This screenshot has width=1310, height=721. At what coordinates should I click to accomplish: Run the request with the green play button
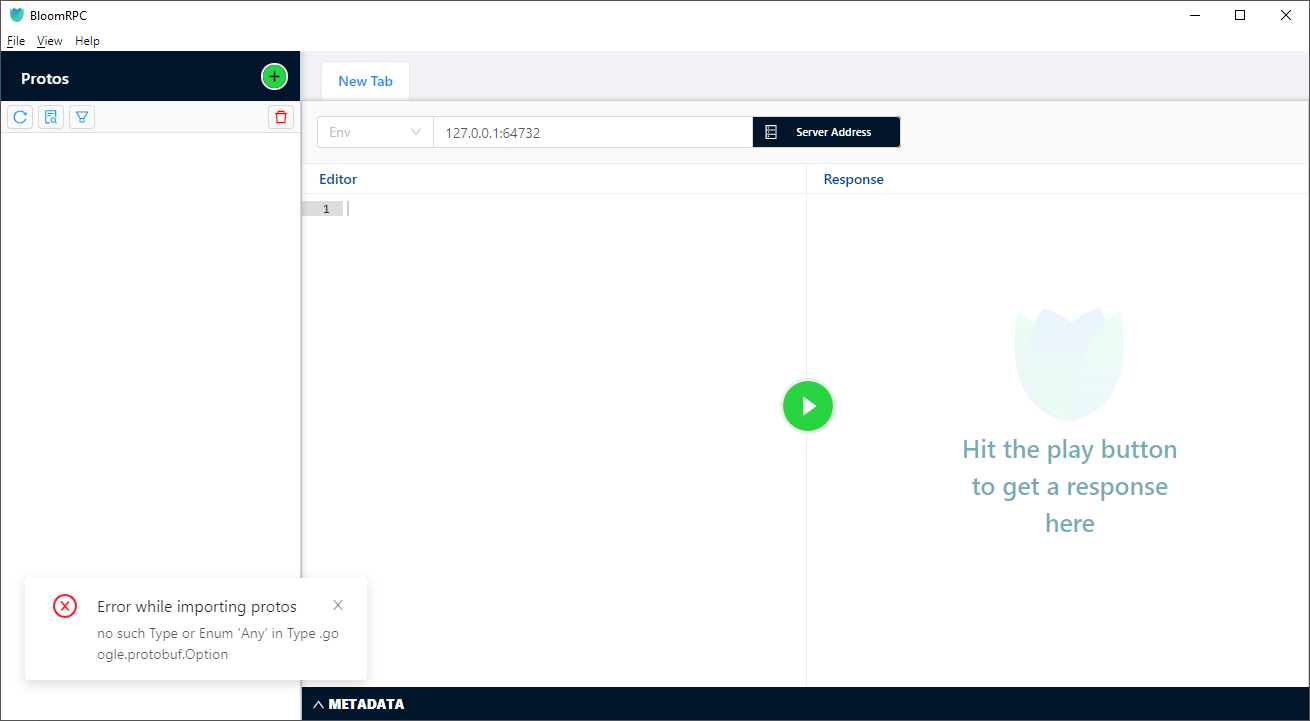[x=808, y=406]
